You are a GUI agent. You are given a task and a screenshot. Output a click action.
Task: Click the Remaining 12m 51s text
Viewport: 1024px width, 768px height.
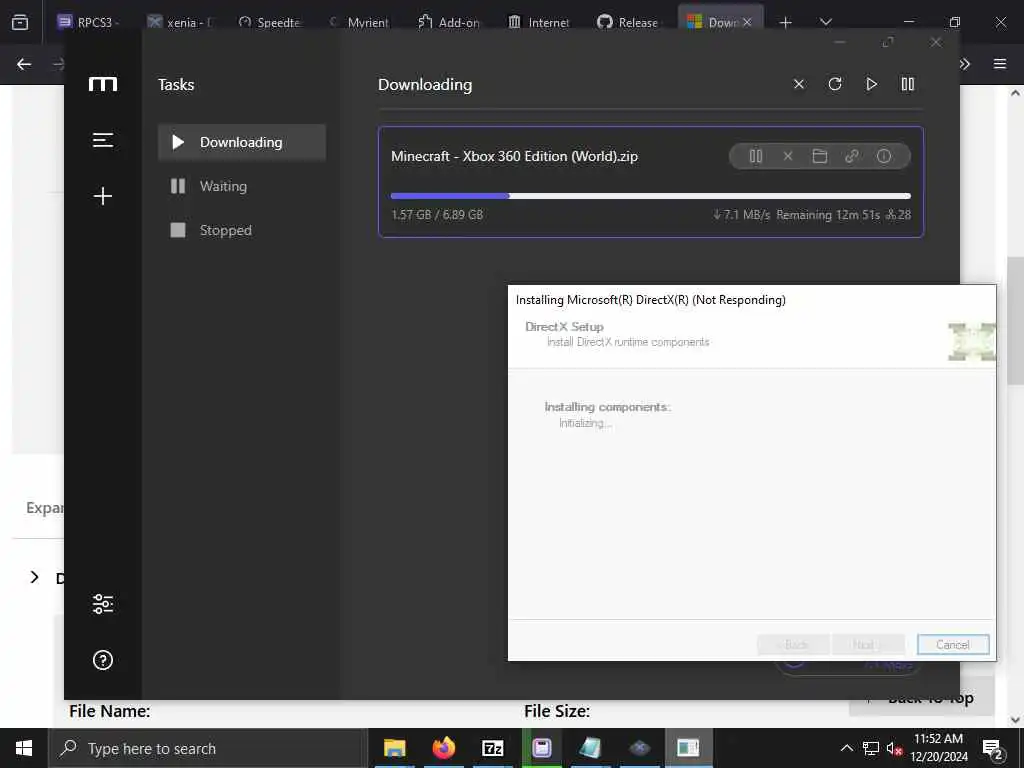click(827, 214)
